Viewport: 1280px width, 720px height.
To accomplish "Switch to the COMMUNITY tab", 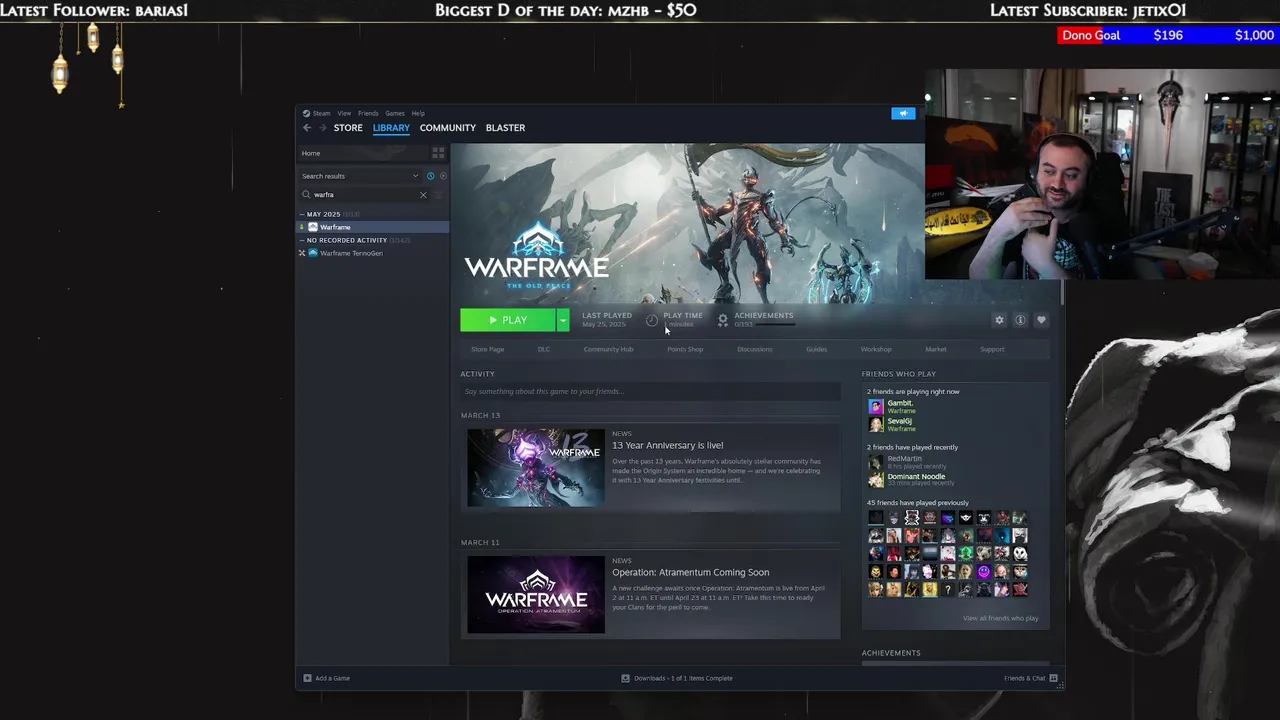I will point(447,128).
